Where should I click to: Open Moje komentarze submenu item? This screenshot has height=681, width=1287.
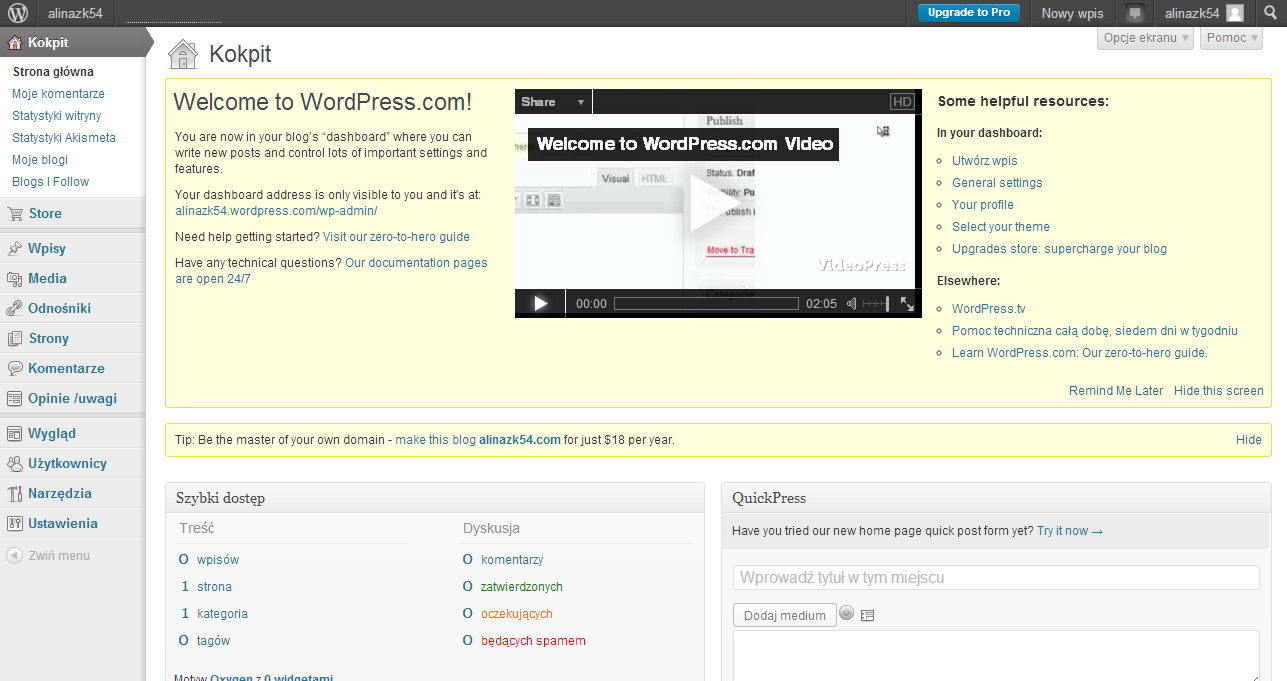58,94
